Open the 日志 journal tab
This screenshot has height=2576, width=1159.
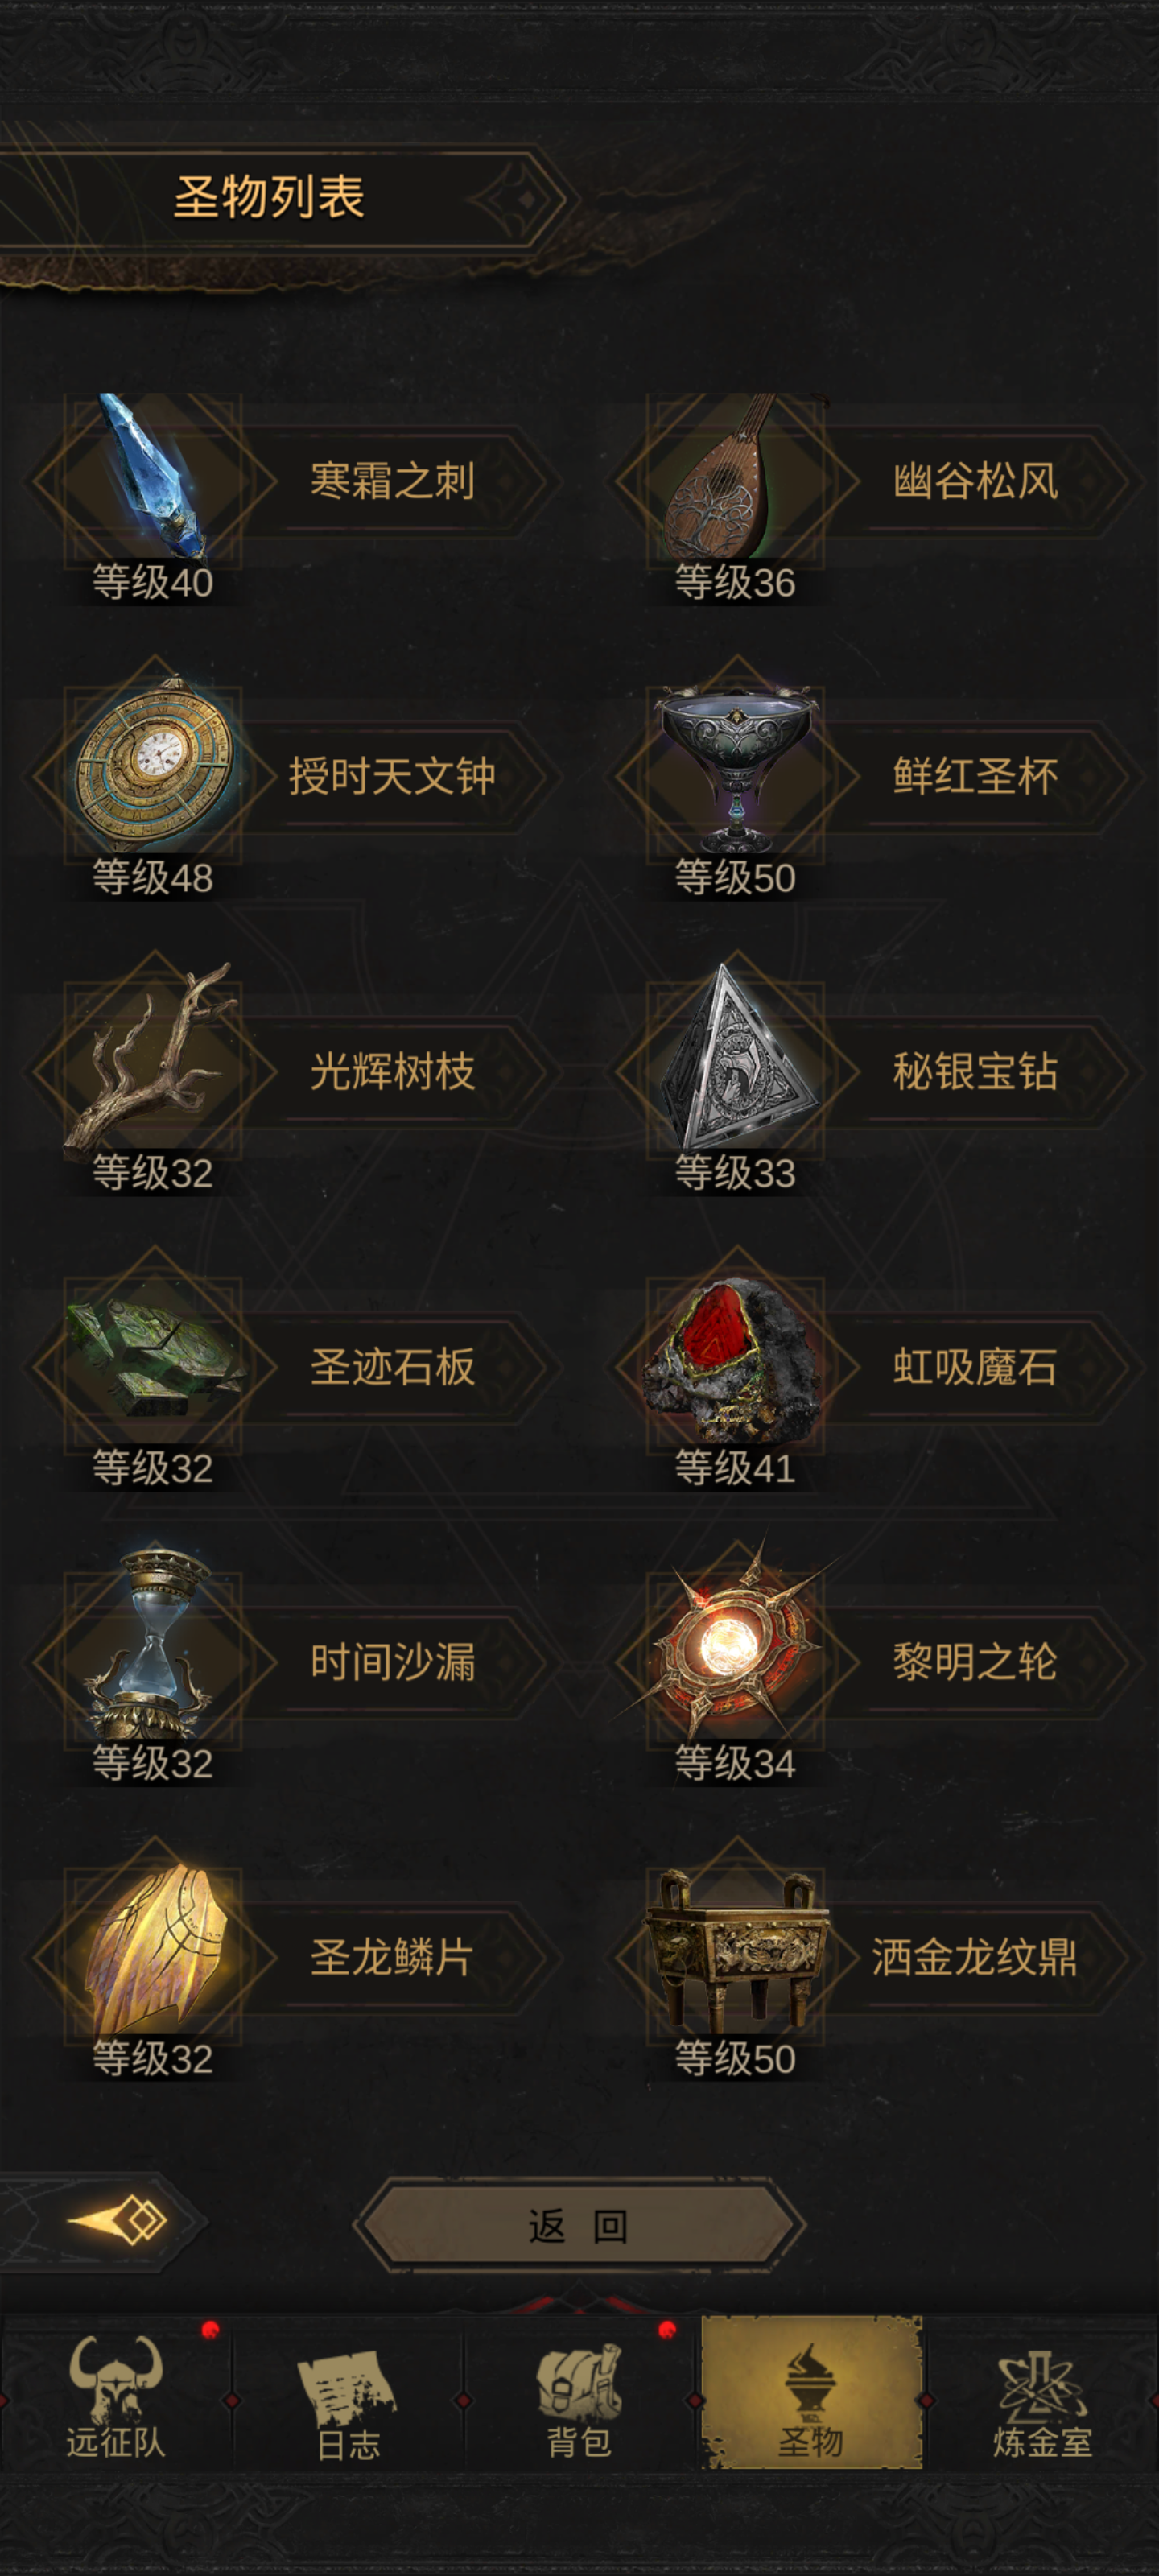[348, 2396]
